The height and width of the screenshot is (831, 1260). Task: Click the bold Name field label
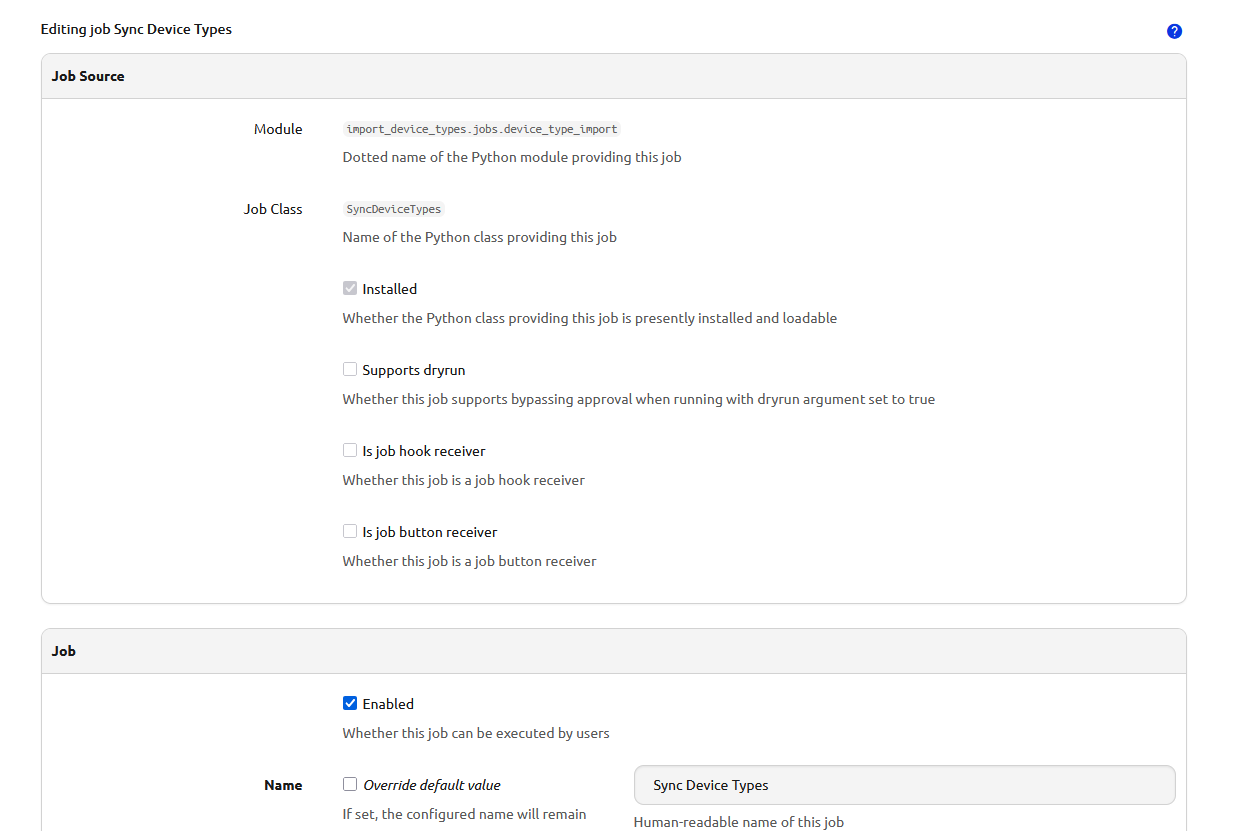click(x=283, y=785)
